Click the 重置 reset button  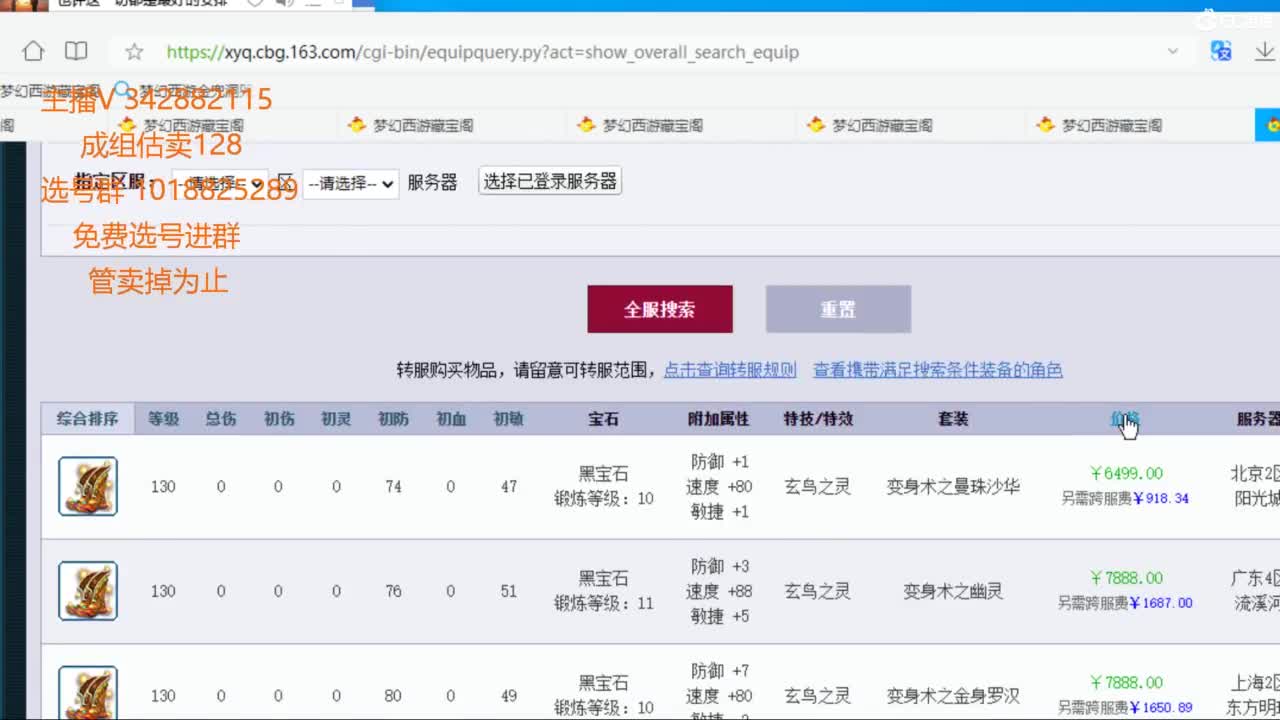[x=838, y=309]
